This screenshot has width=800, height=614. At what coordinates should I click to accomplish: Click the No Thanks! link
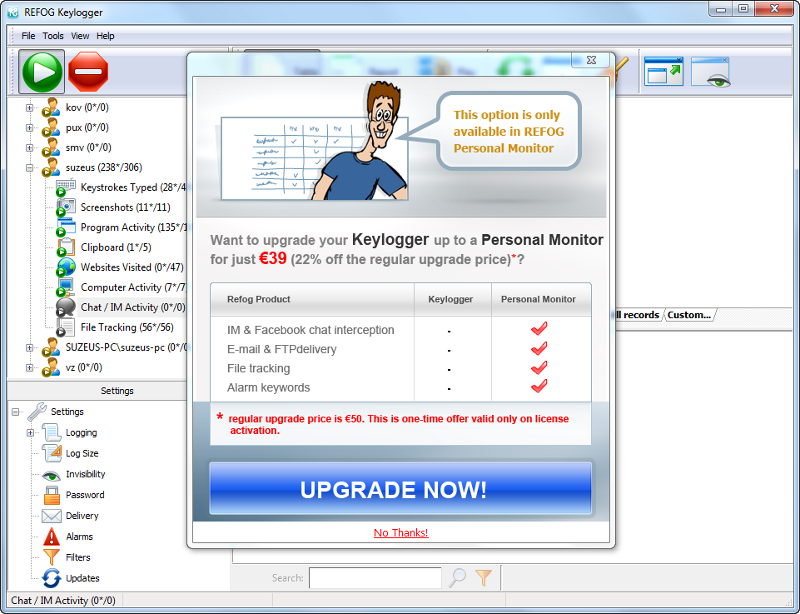click(x=400, y=533)
